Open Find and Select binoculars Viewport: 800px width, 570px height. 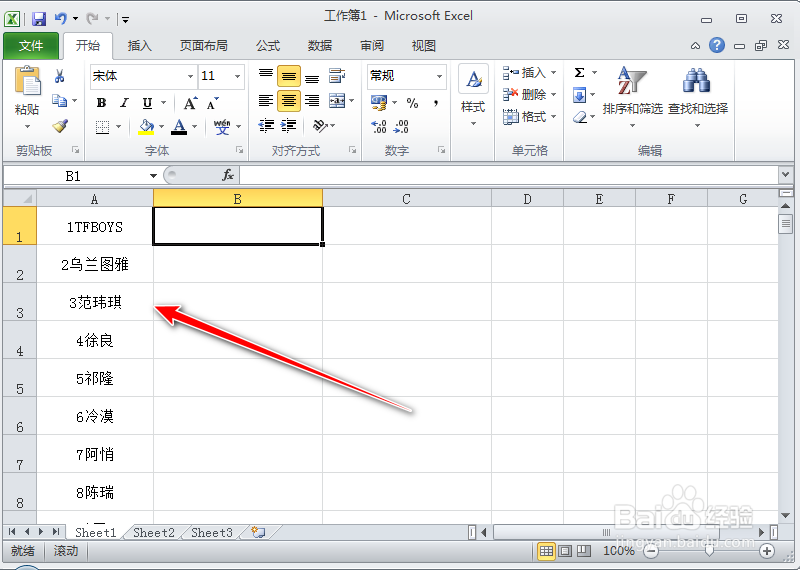coord(697,96)
